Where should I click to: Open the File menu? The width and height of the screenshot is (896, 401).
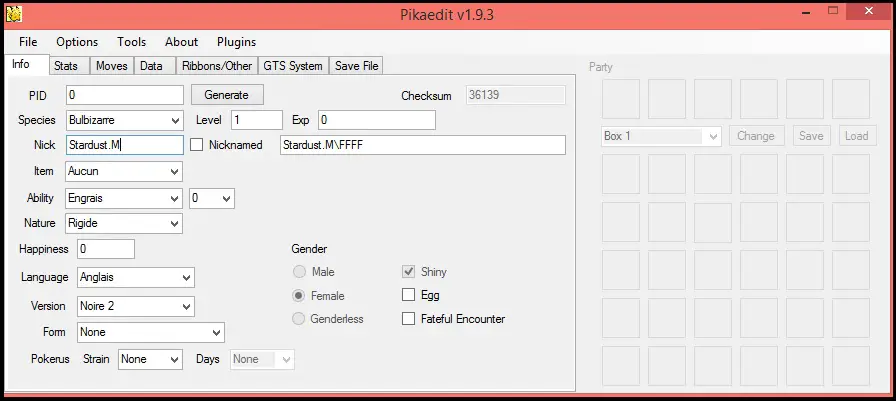(x=28, y=42)
